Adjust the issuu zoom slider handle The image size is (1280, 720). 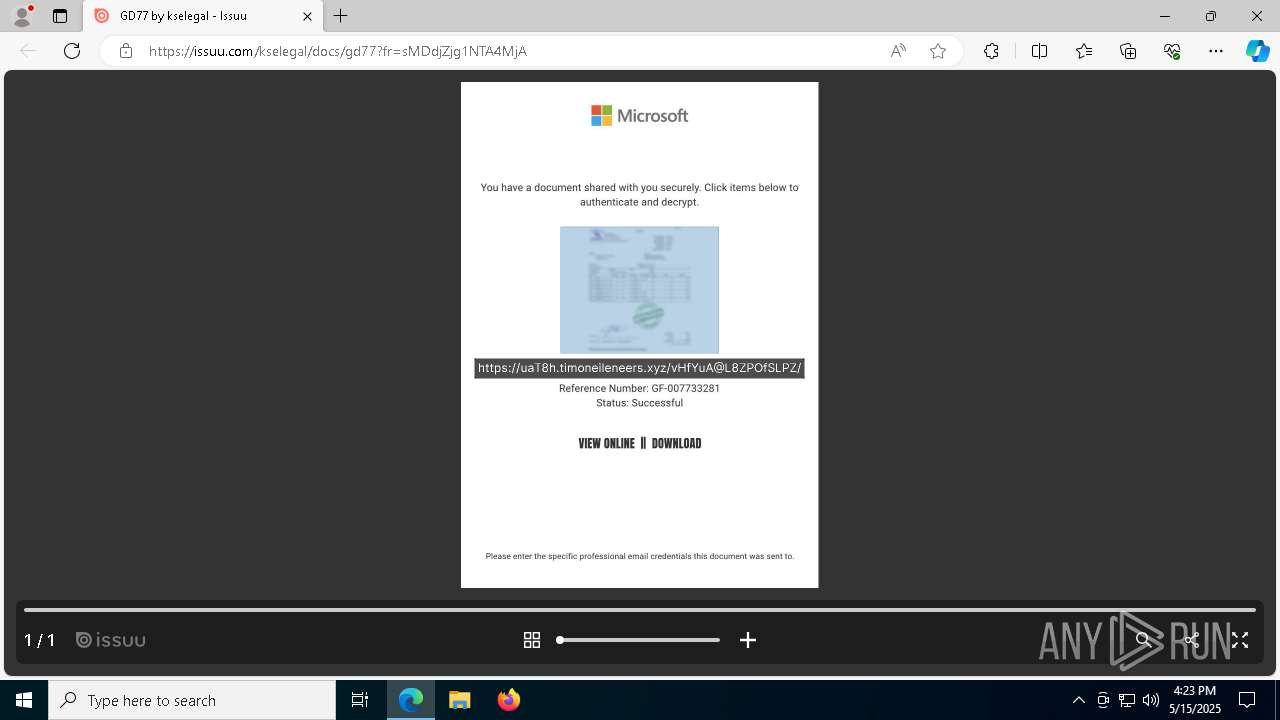click(x=560, y=640)
